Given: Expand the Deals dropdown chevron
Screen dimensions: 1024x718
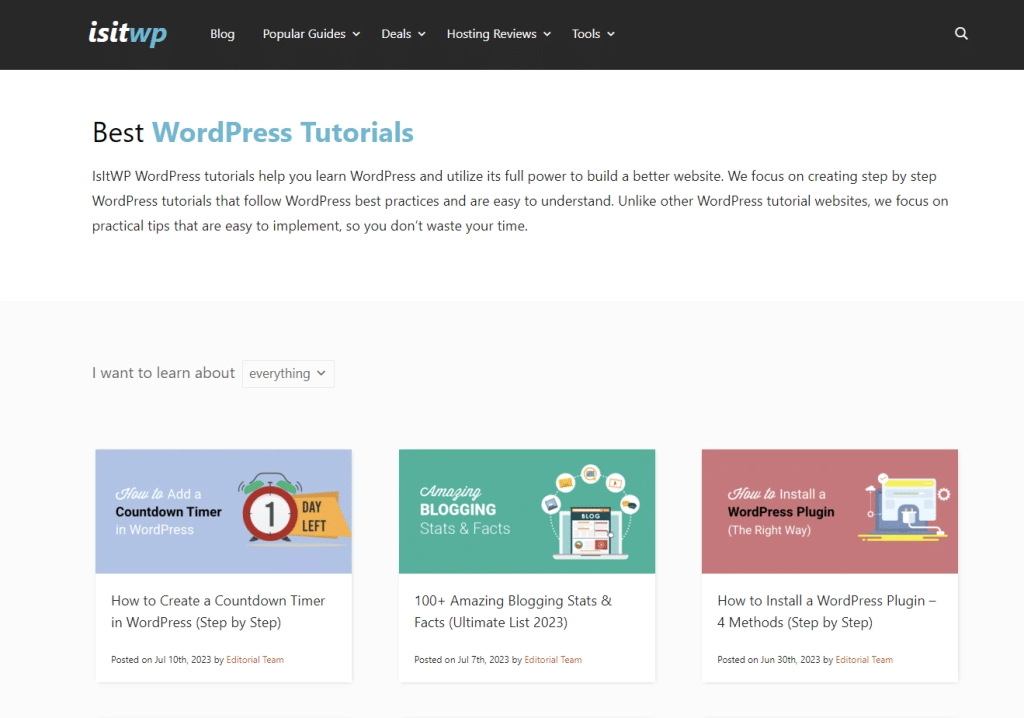Looking at the screenshot, I should (421, 34).
